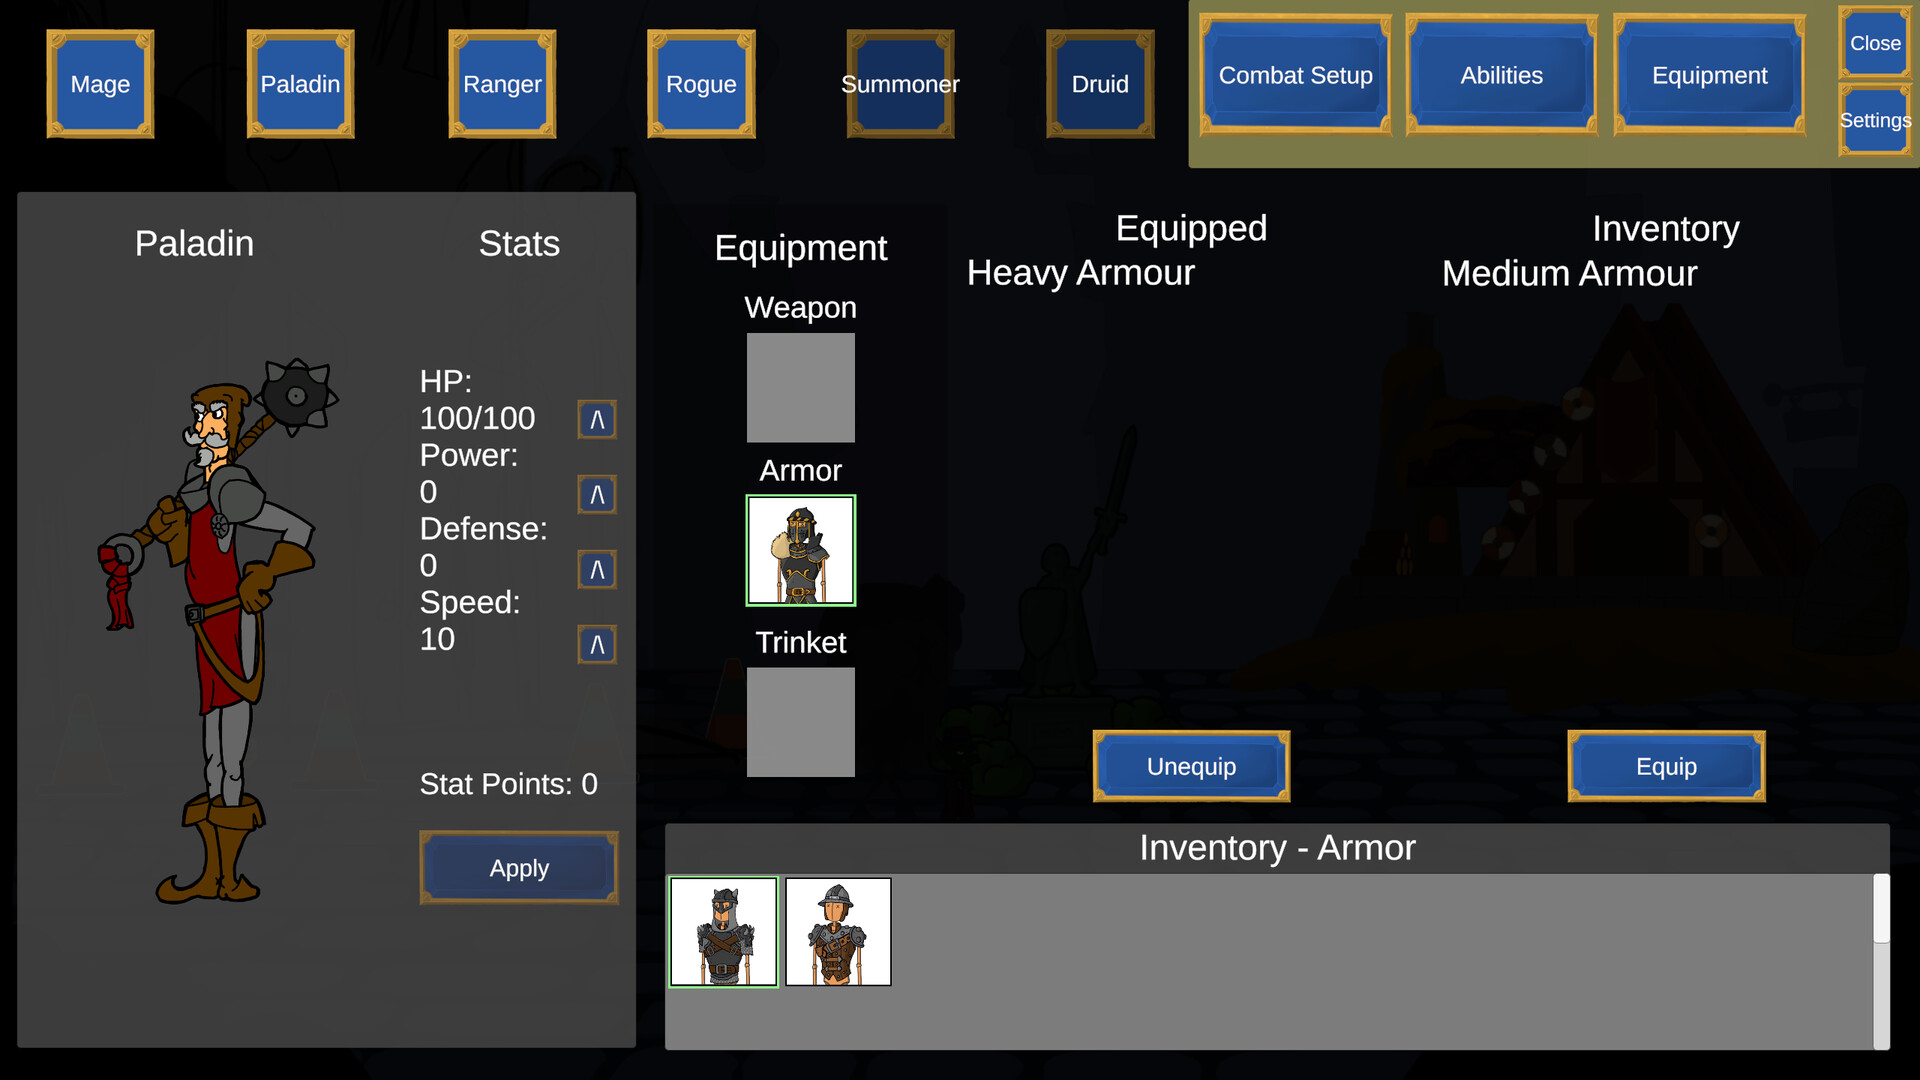Increase HP with its stat stepper
1920x1080 pixels.
596,419
